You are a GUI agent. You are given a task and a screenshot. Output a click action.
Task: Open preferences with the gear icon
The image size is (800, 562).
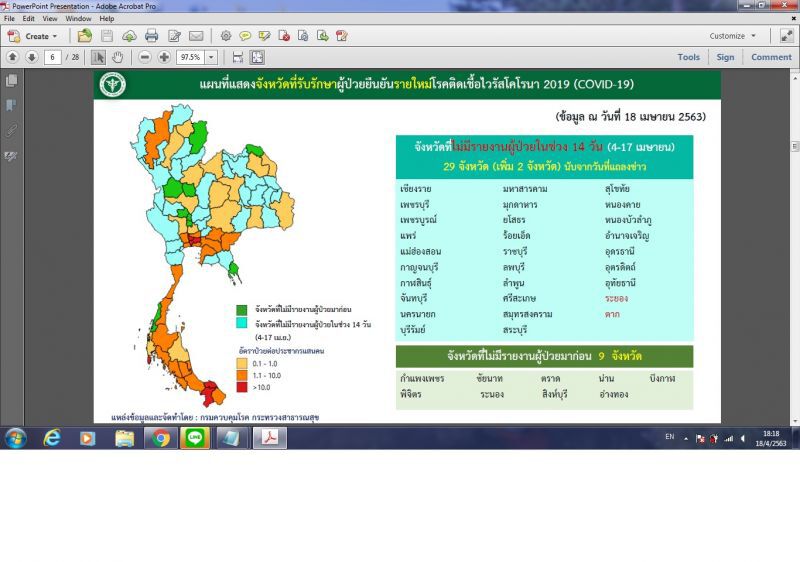click(x=226, y=36)
